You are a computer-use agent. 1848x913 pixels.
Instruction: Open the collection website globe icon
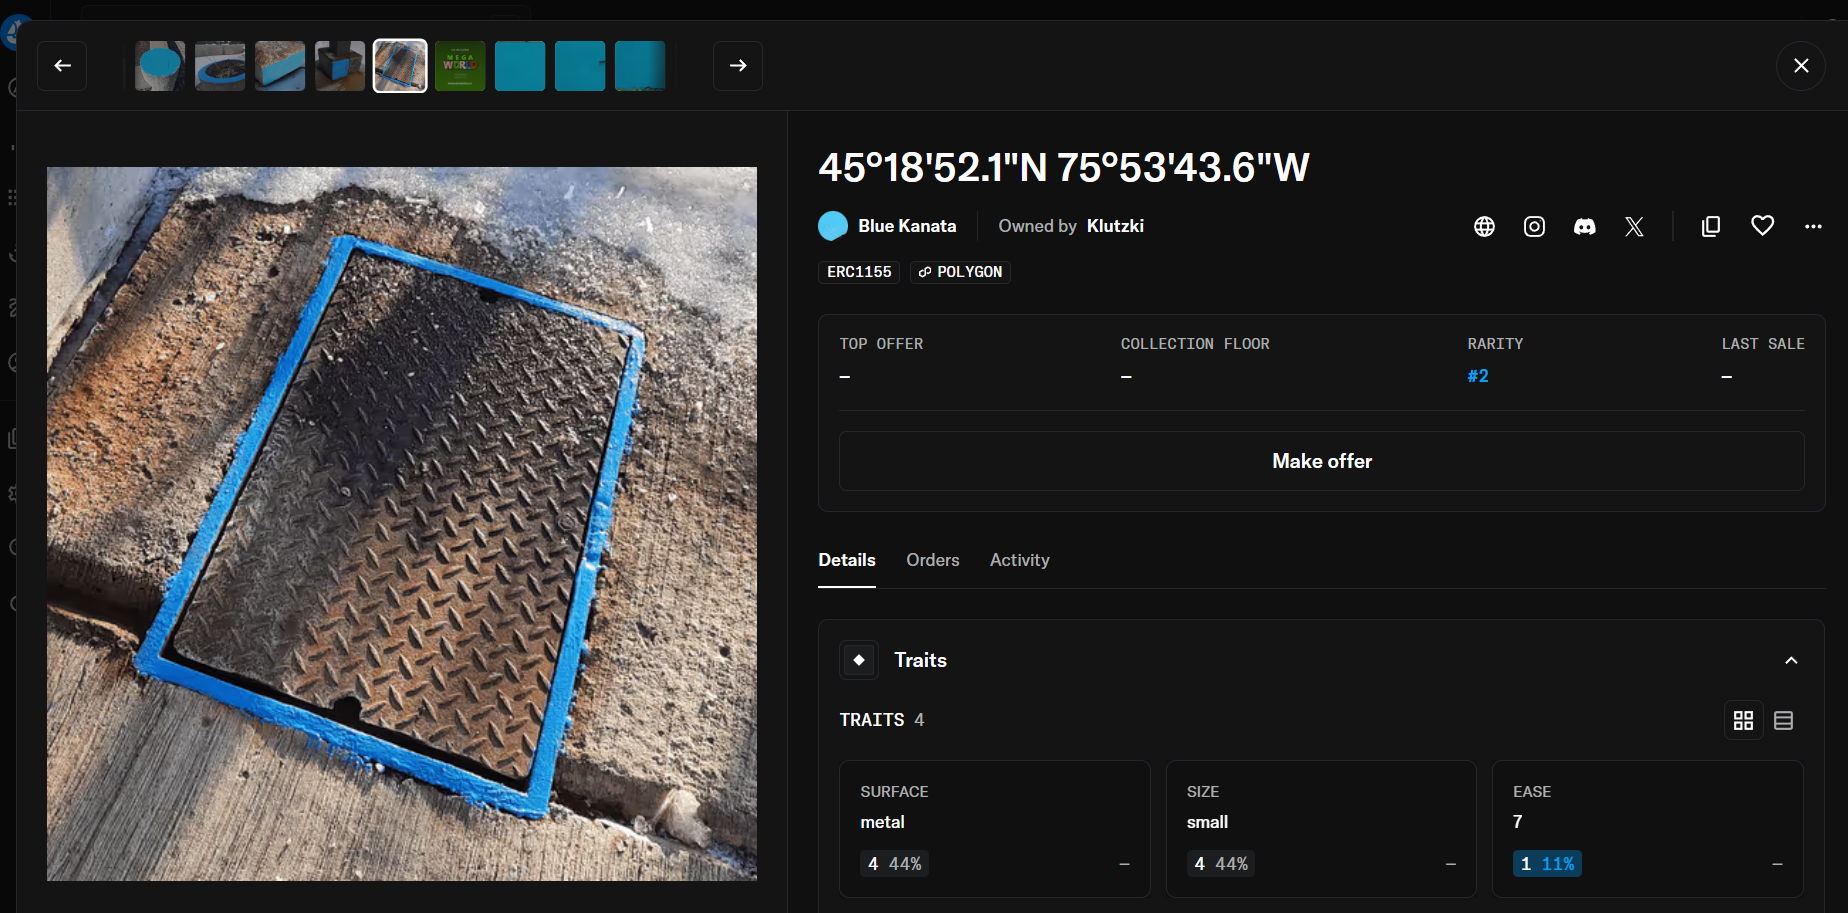(1484, 227)
